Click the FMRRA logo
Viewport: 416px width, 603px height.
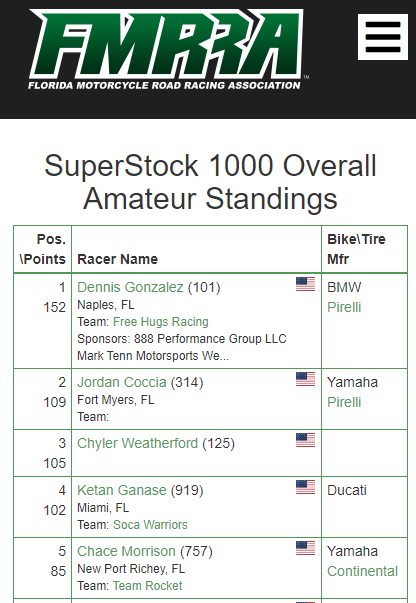pos(167,49)
